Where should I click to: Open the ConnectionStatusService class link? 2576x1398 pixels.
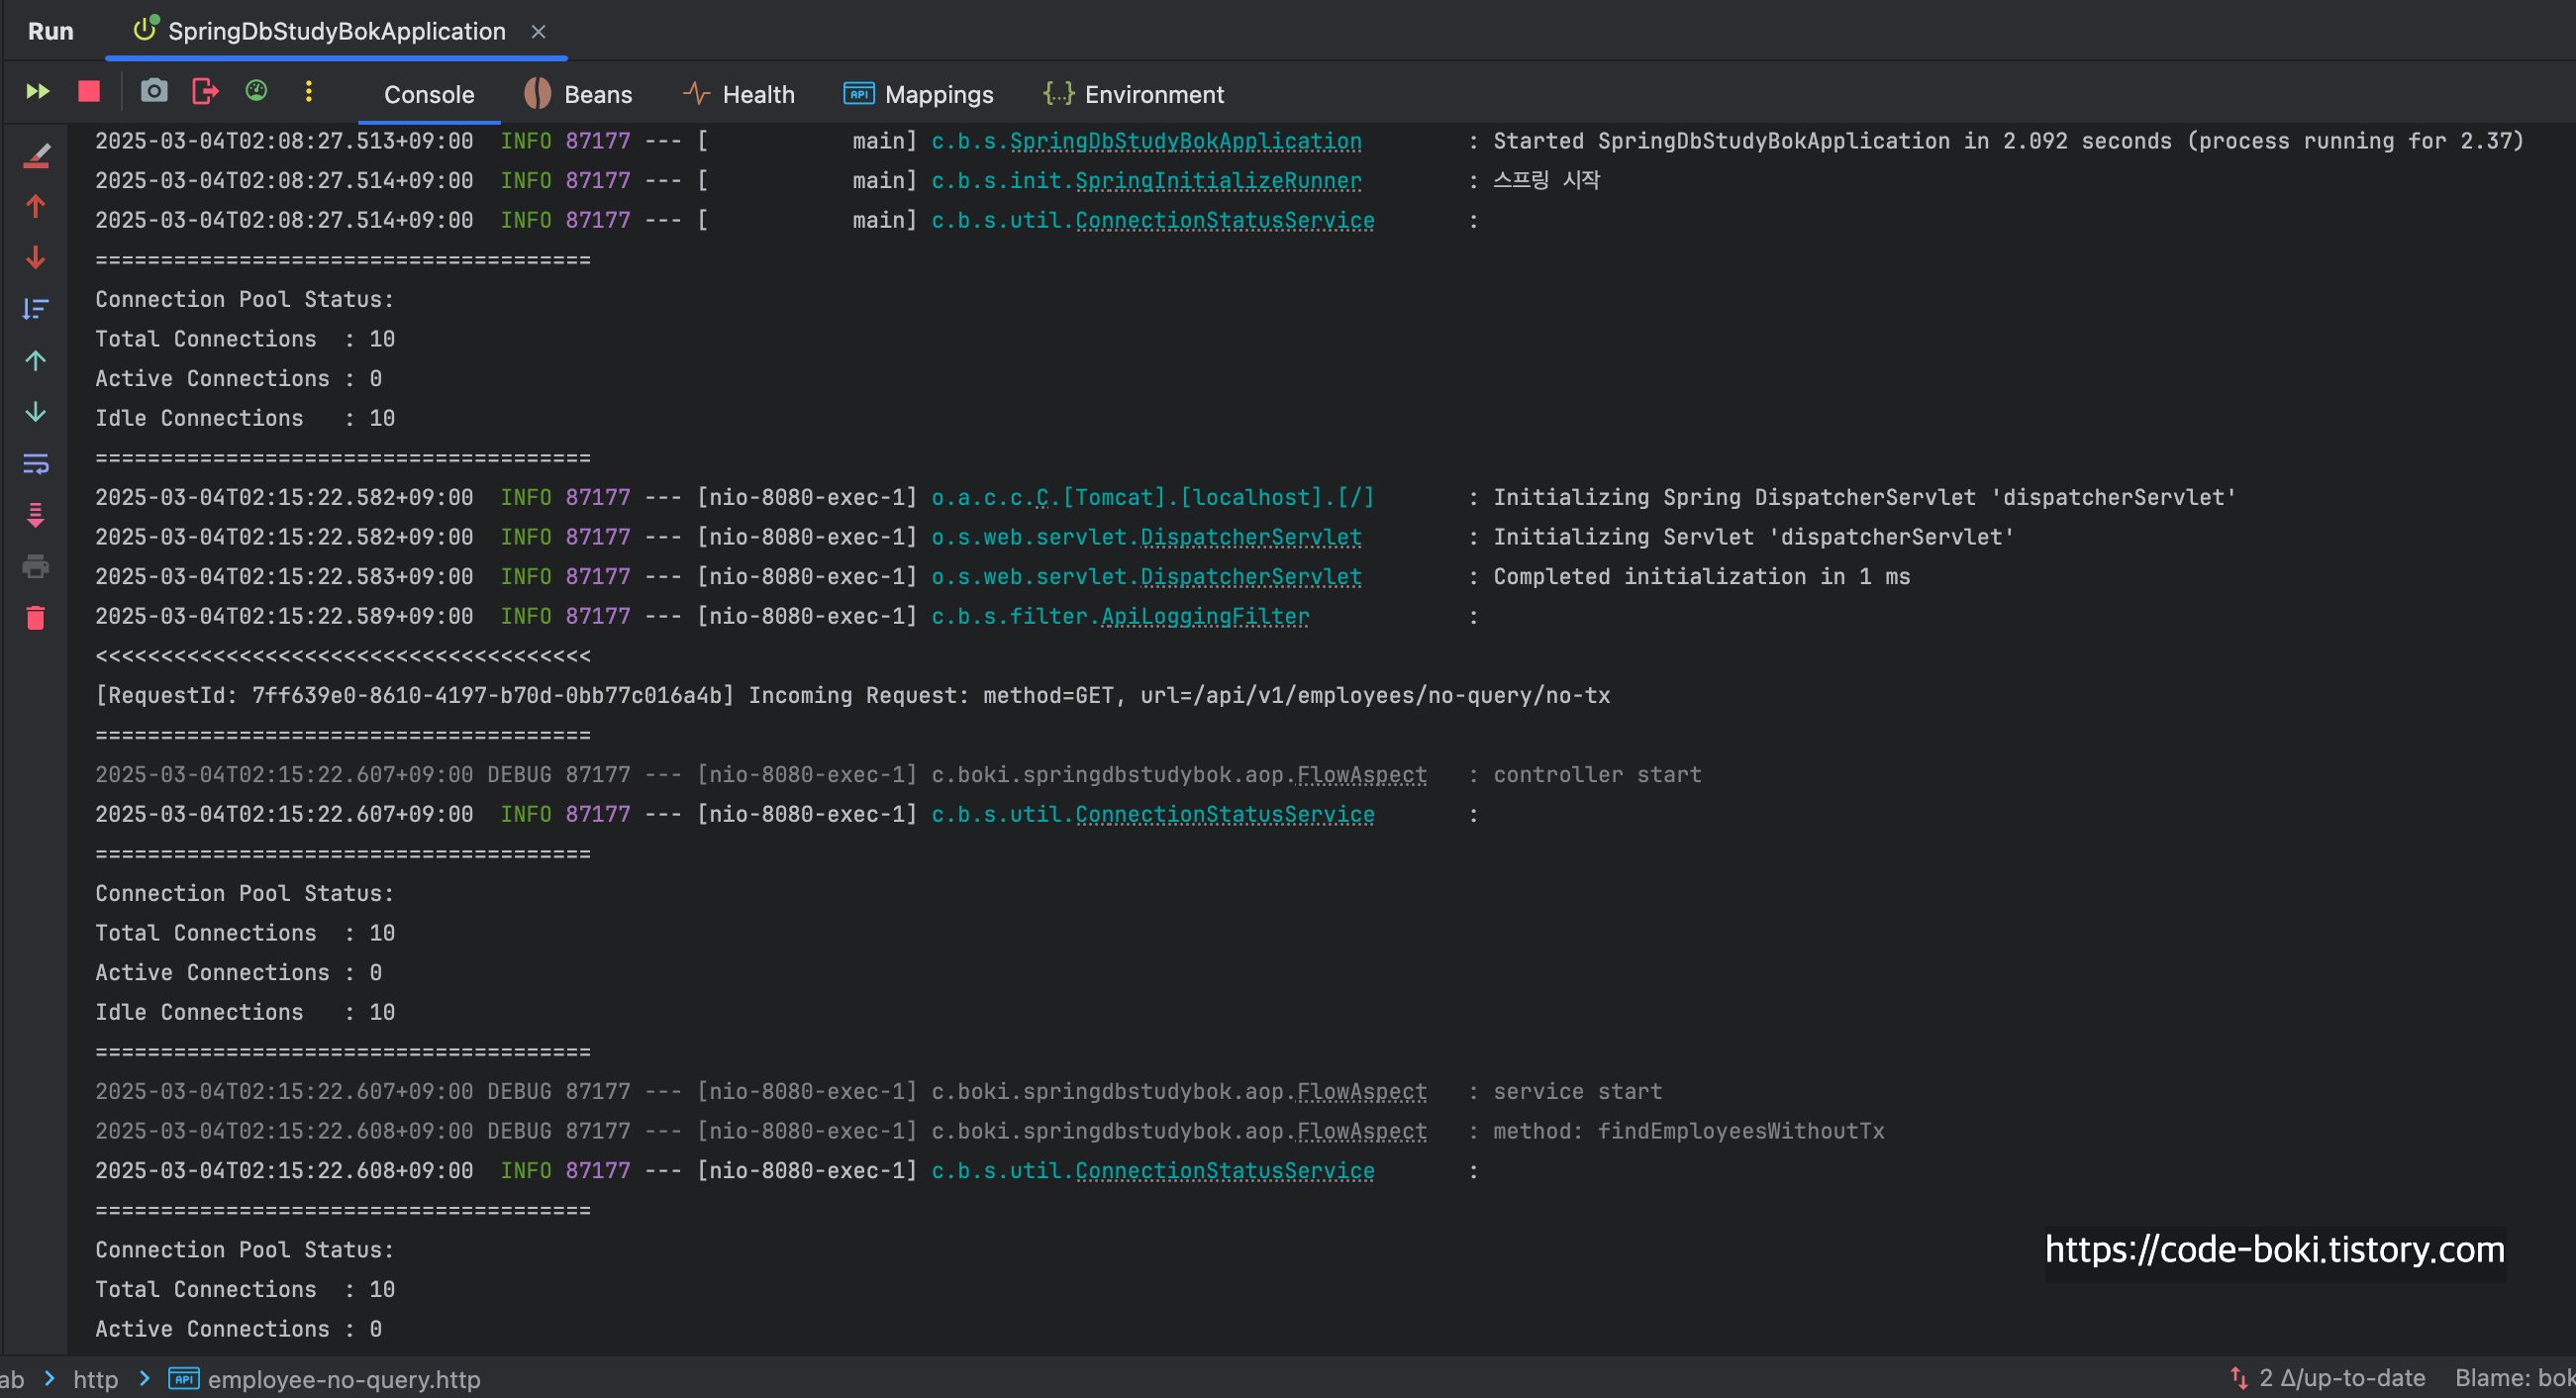tap(1224, 221)
